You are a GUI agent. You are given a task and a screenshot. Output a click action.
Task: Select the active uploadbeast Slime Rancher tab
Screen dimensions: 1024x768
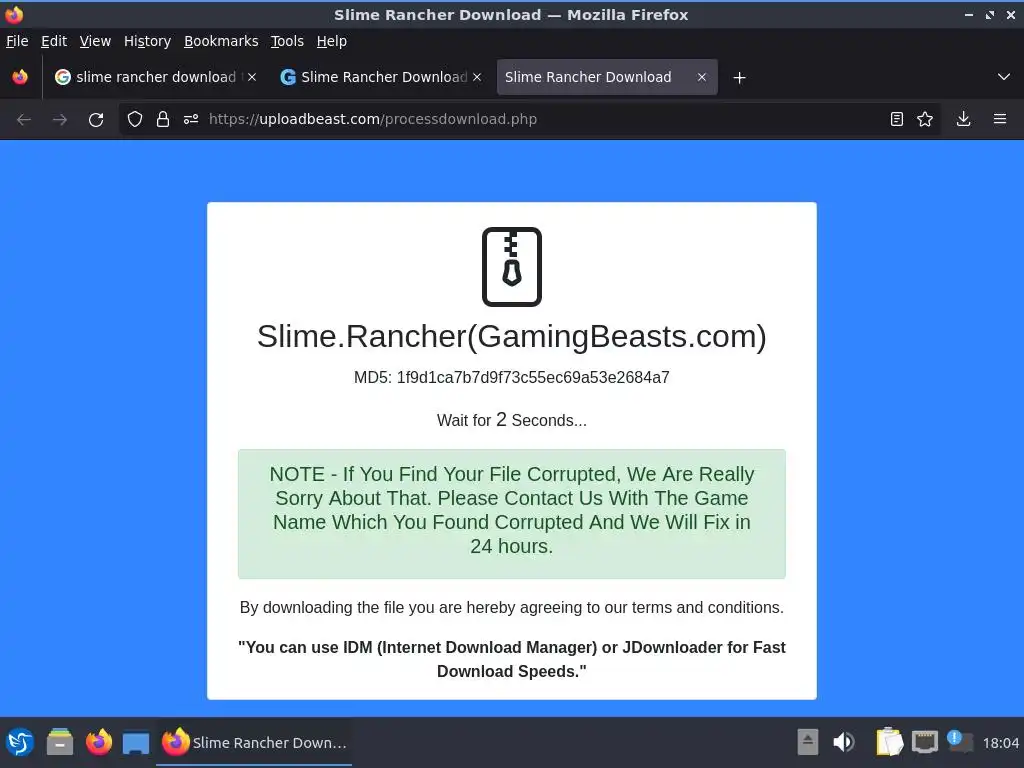(x=607, y=77)
